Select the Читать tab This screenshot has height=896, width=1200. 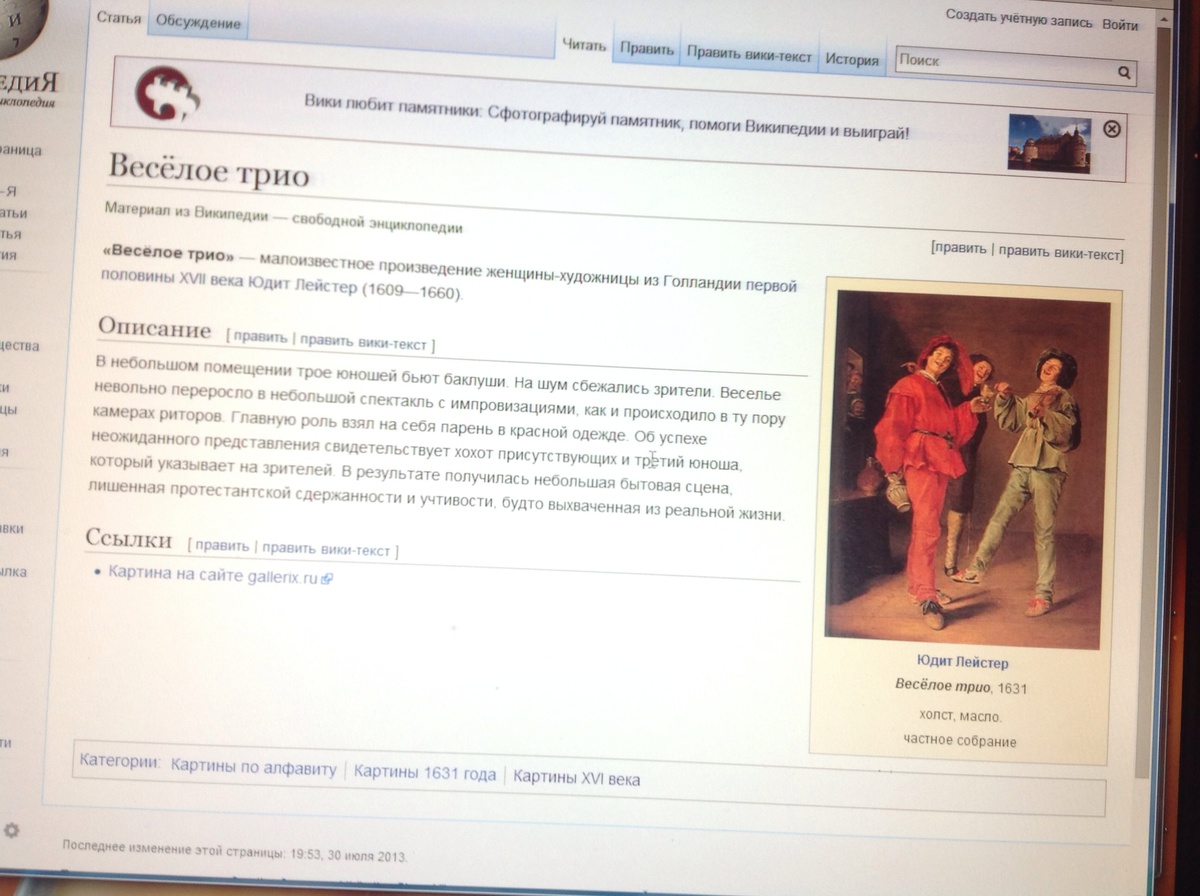pos(585,44)
